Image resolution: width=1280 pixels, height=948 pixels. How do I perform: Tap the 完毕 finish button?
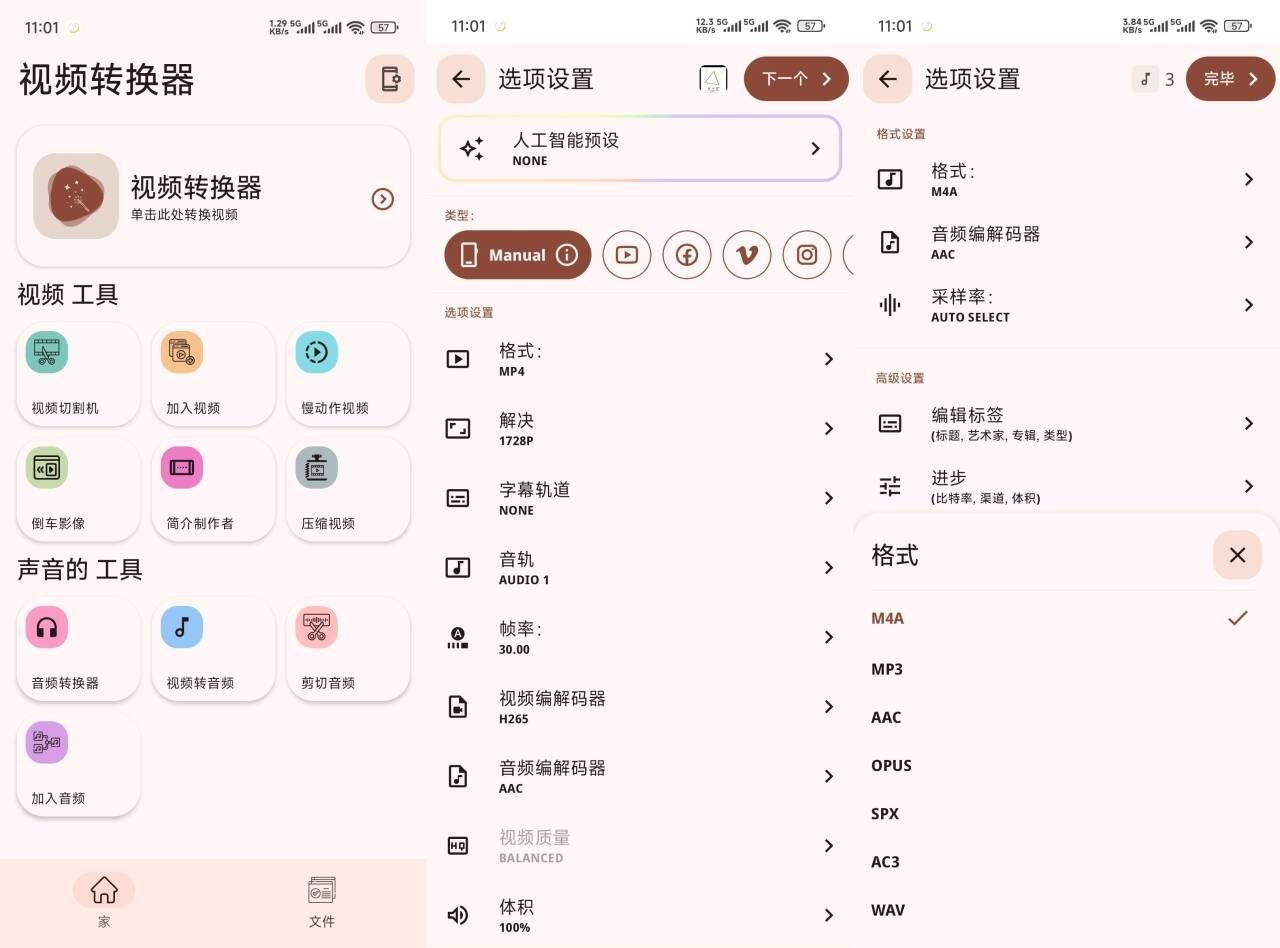point(1229,78)
